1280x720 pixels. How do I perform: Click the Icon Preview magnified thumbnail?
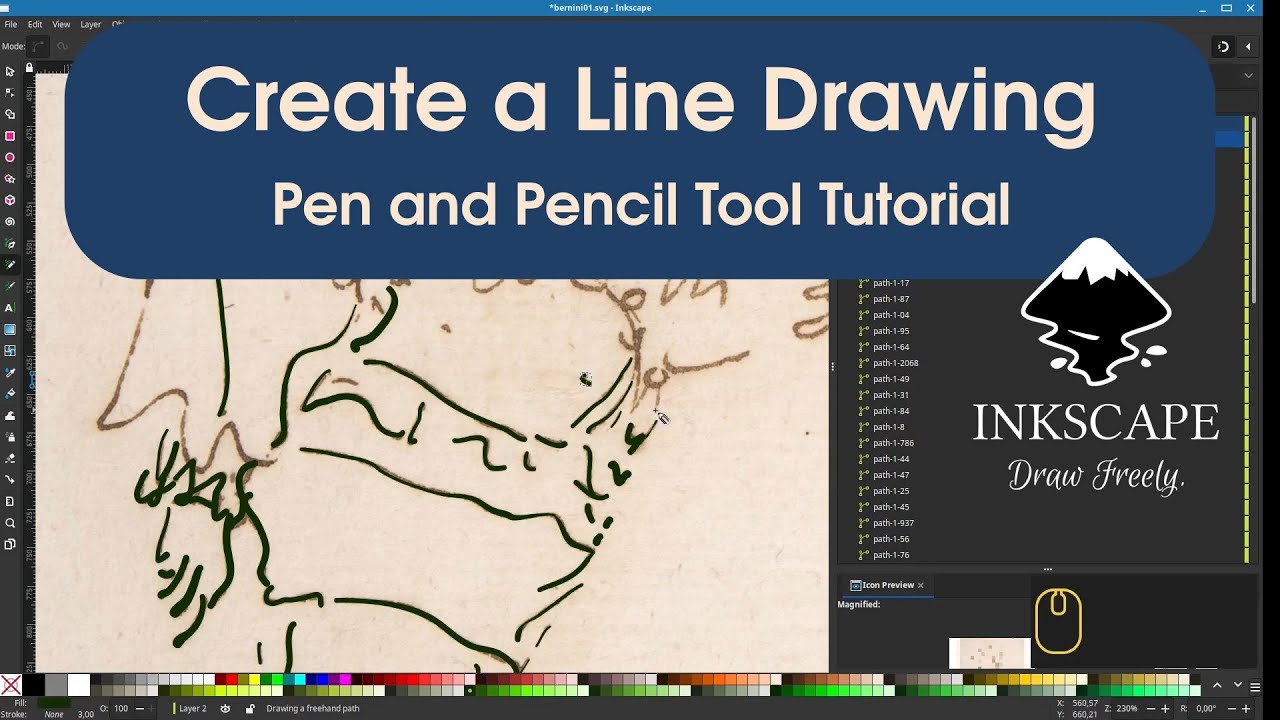coord(989,653)
